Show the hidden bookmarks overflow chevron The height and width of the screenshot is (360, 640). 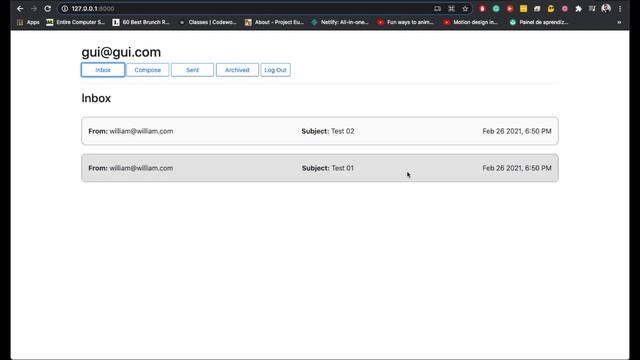[619, 22]
